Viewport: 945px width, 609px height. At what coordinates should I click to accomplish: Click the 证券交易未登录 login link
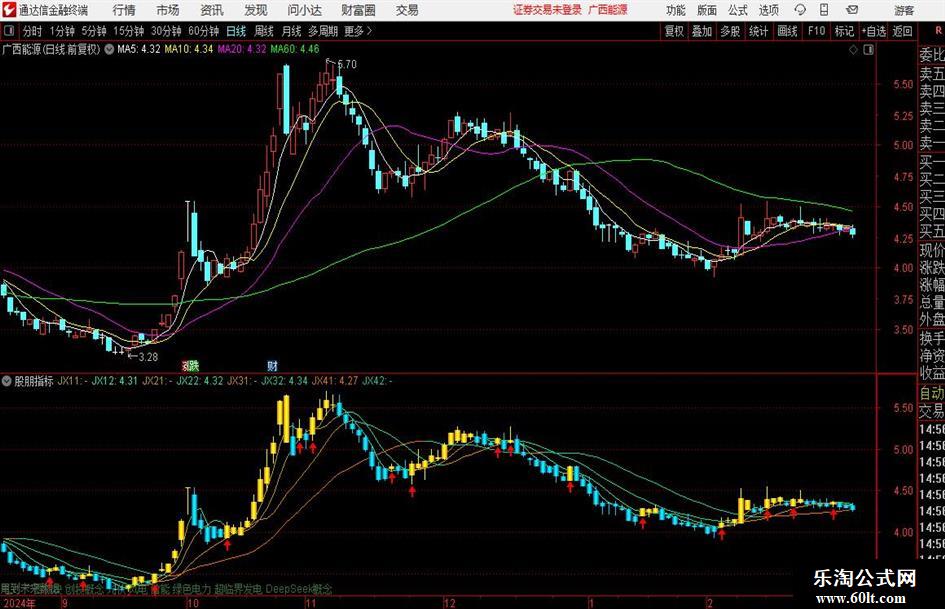point(547,10)
